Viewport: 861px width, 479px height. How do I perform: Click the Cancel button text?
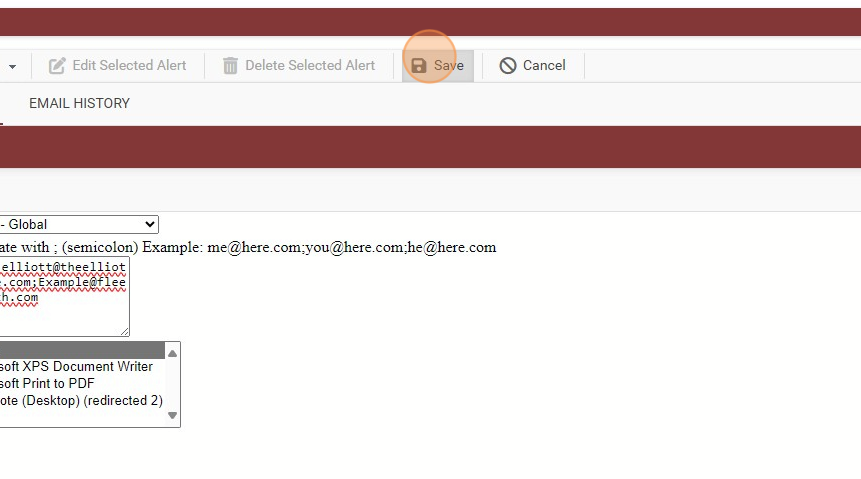click(544, 65)
